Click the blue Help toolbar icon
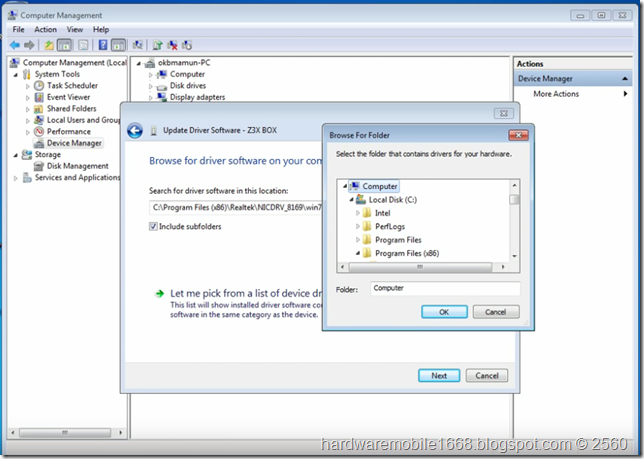Image resolution: width=644 pixels, height=459 pixels. coord(103,45)
